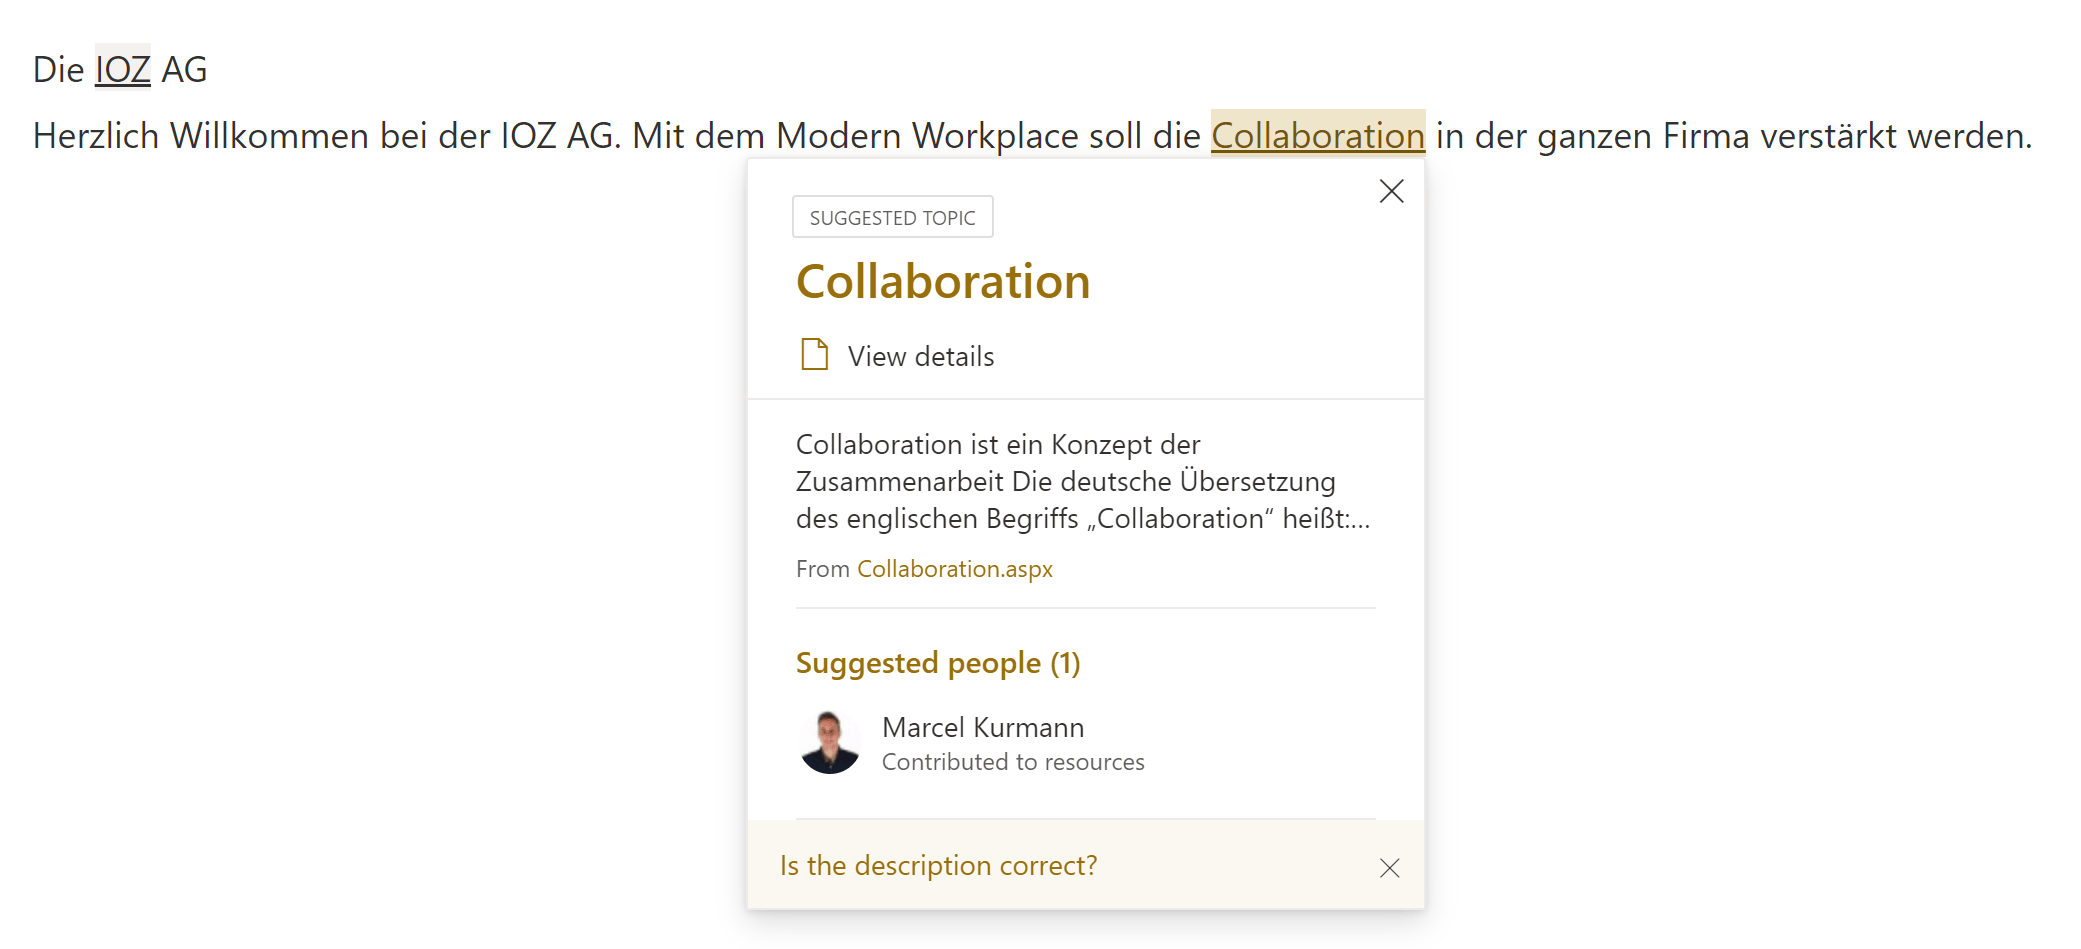
Task: Click the document icon beside View details
Action: pos(814,354)
